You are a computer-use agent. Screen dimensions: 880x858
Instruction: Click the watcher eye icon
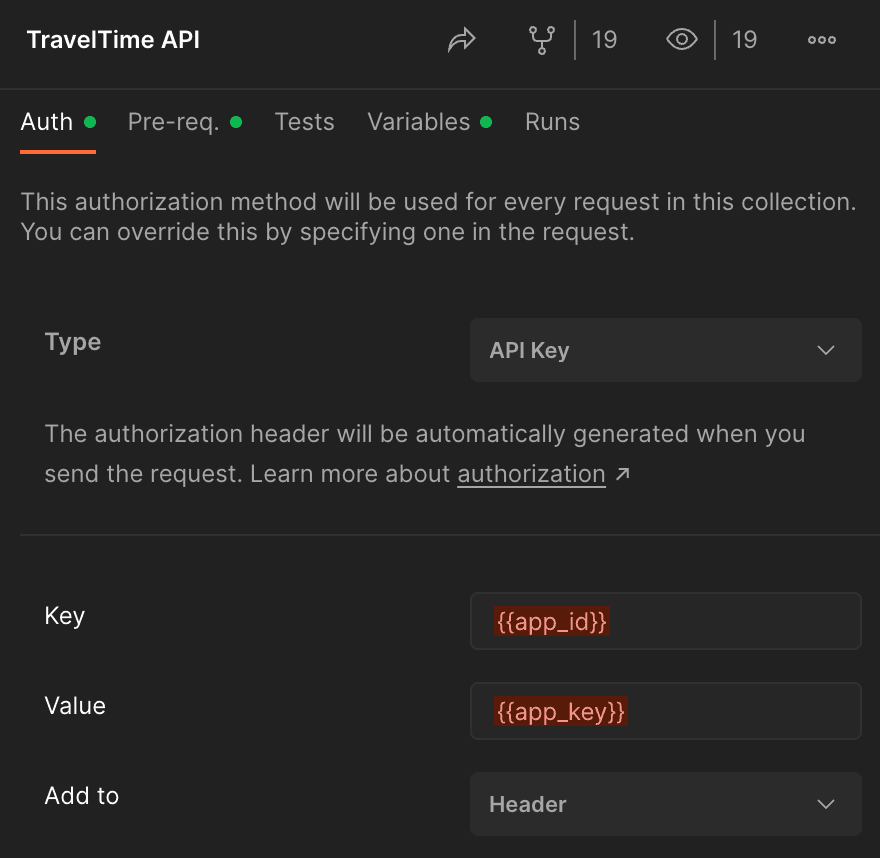[681, 40]
